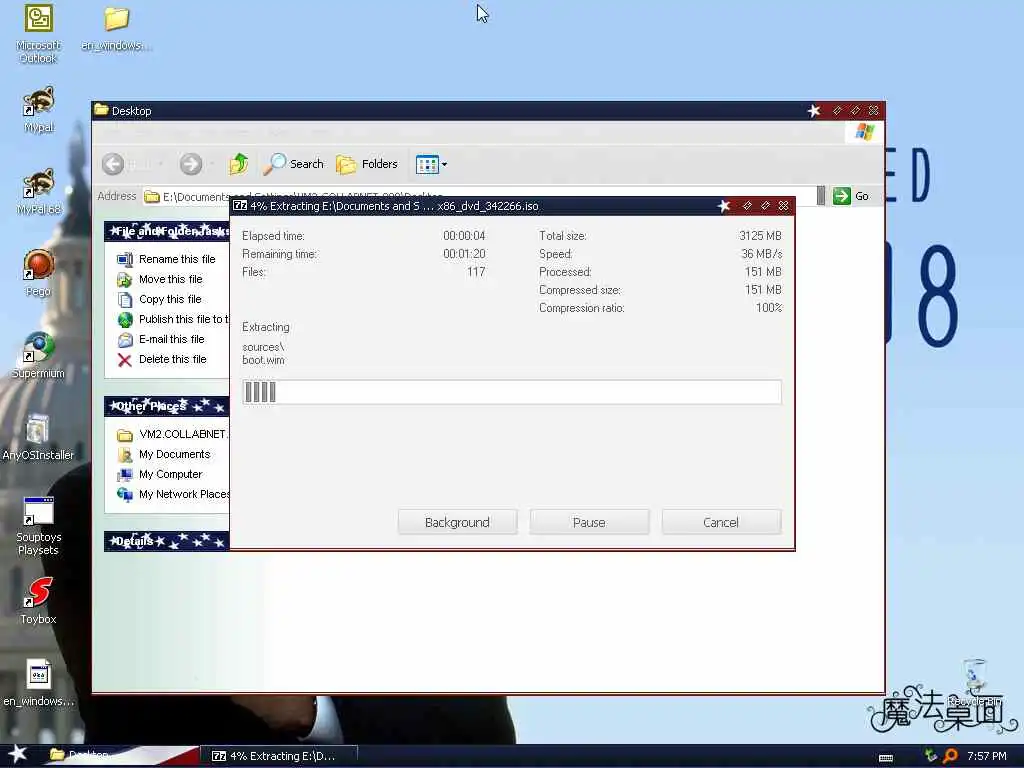The height and width of the screenshot is (768, 1024).
Task: Click the 3125 MB total size value
Action: click(760, 236)
